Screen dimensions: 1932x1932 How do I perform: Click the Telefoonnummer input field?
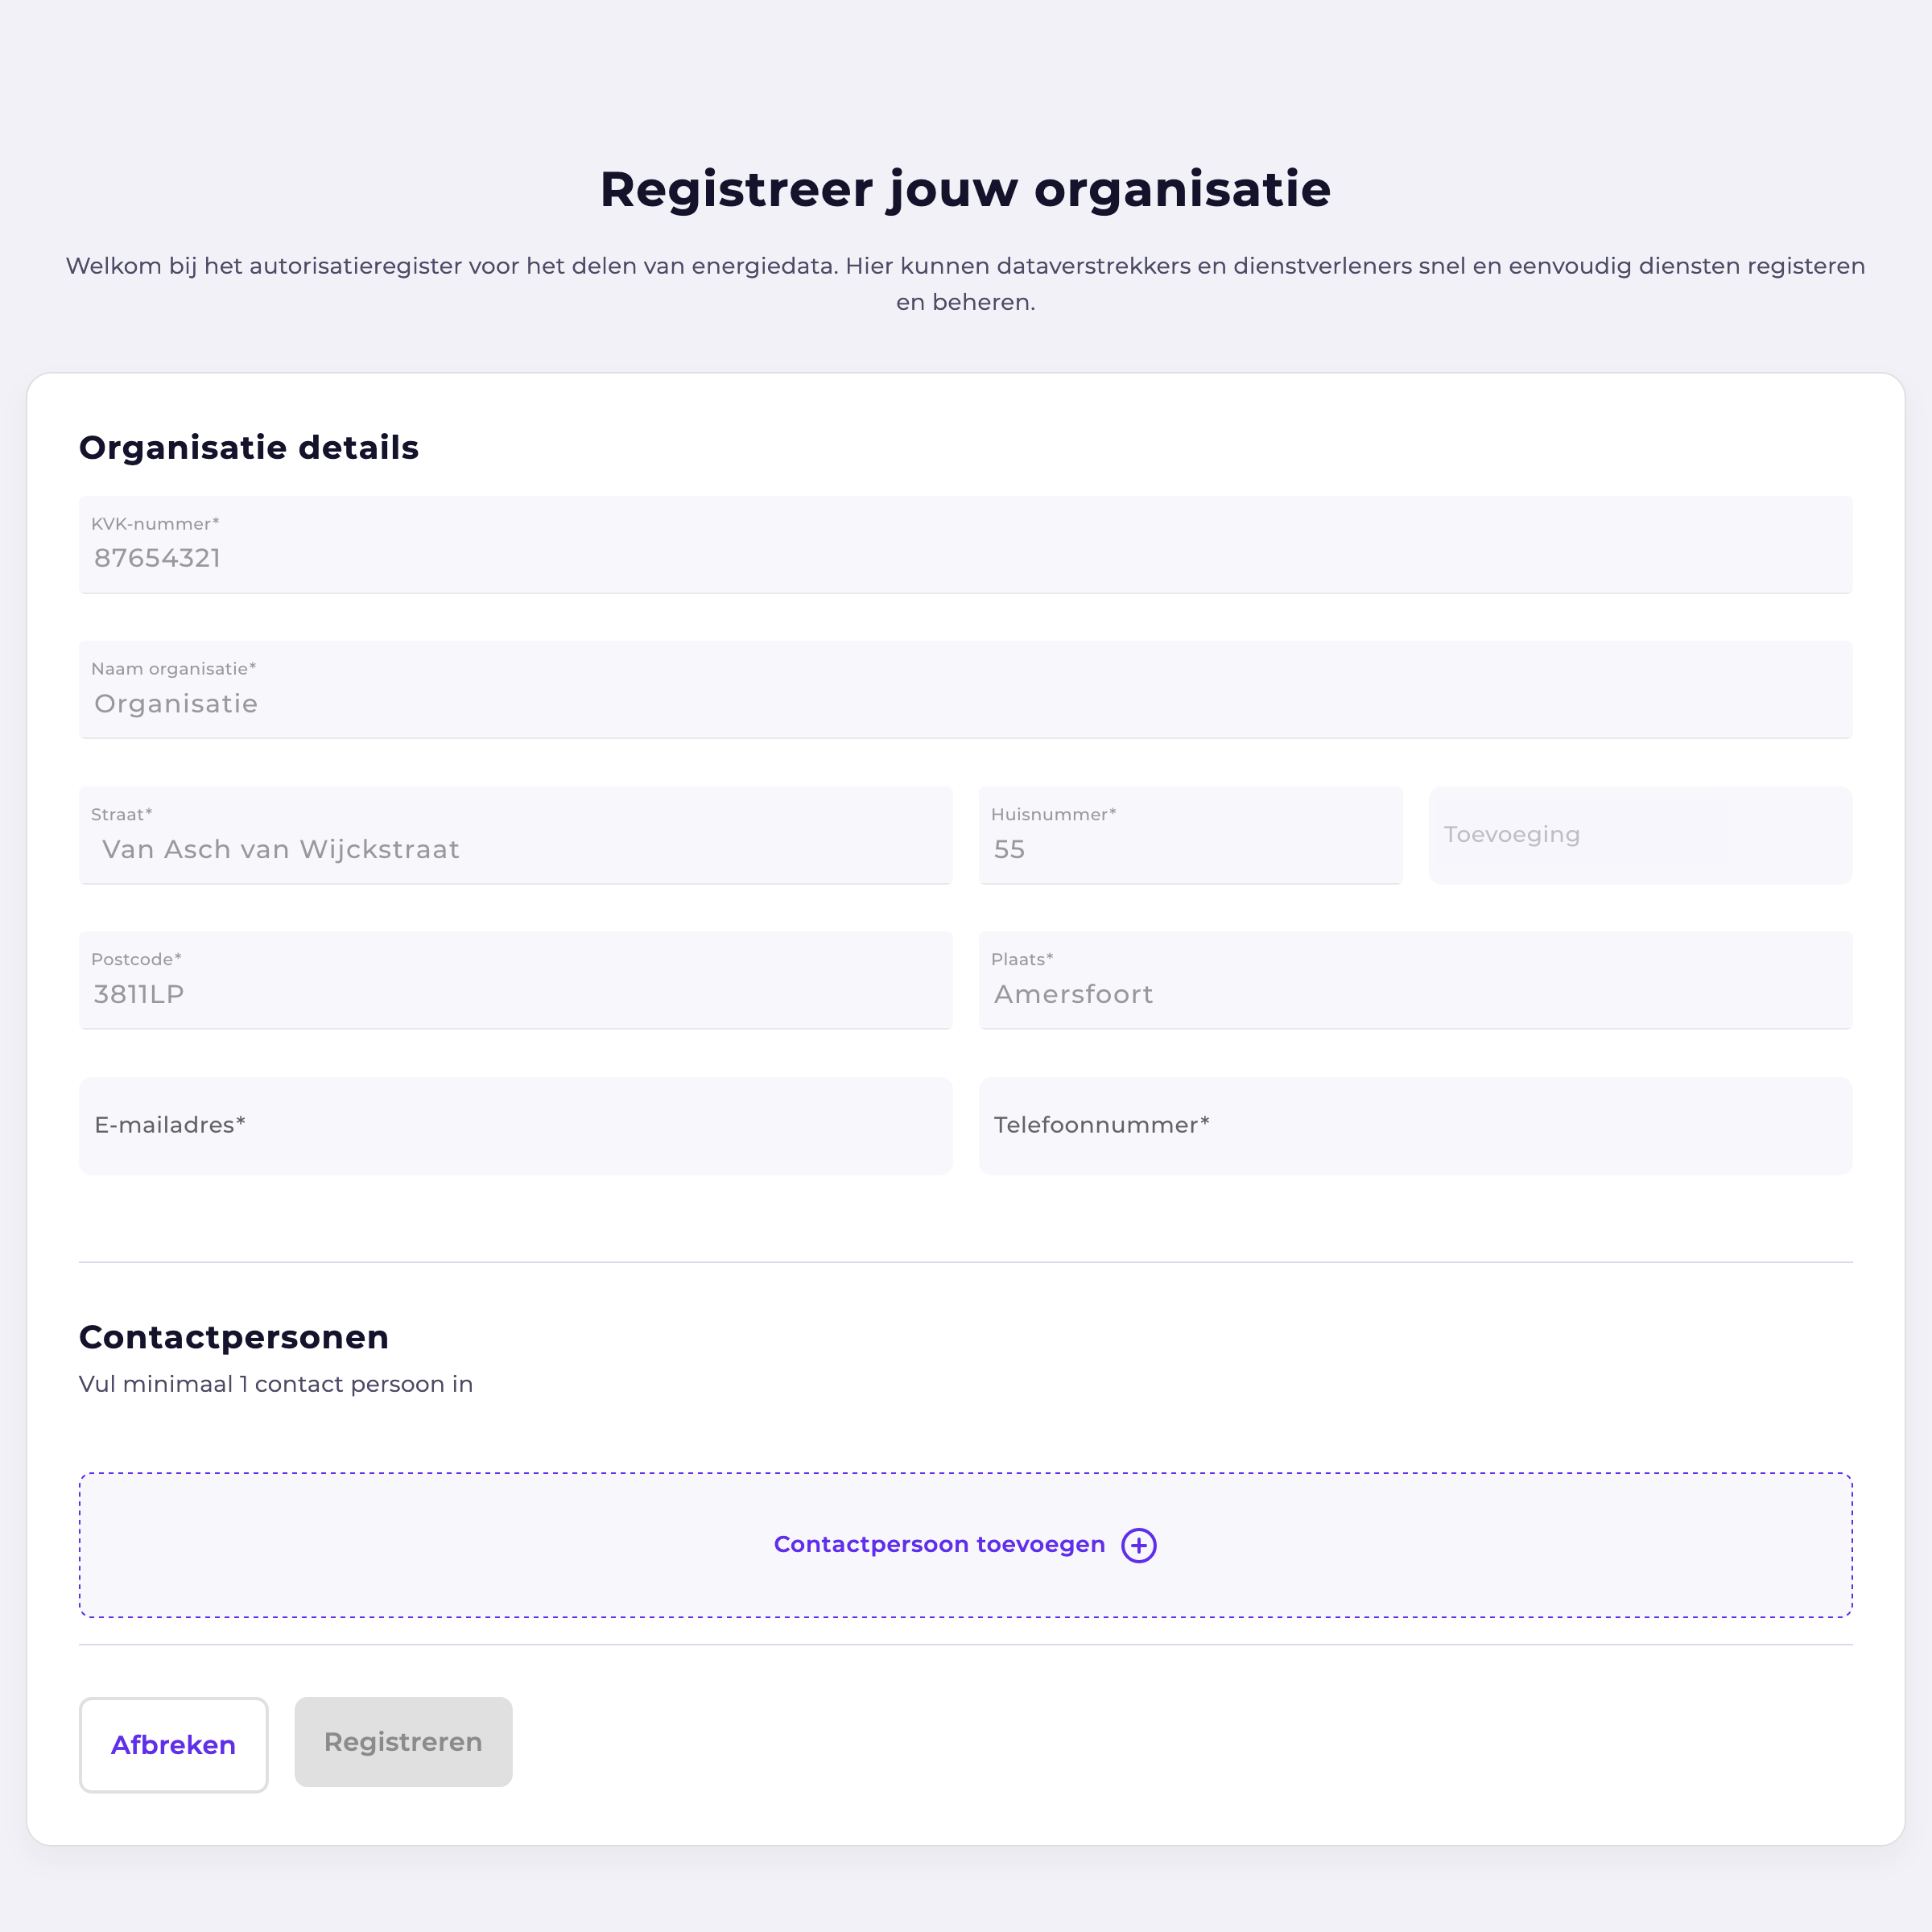[x=1415, y=1126]
